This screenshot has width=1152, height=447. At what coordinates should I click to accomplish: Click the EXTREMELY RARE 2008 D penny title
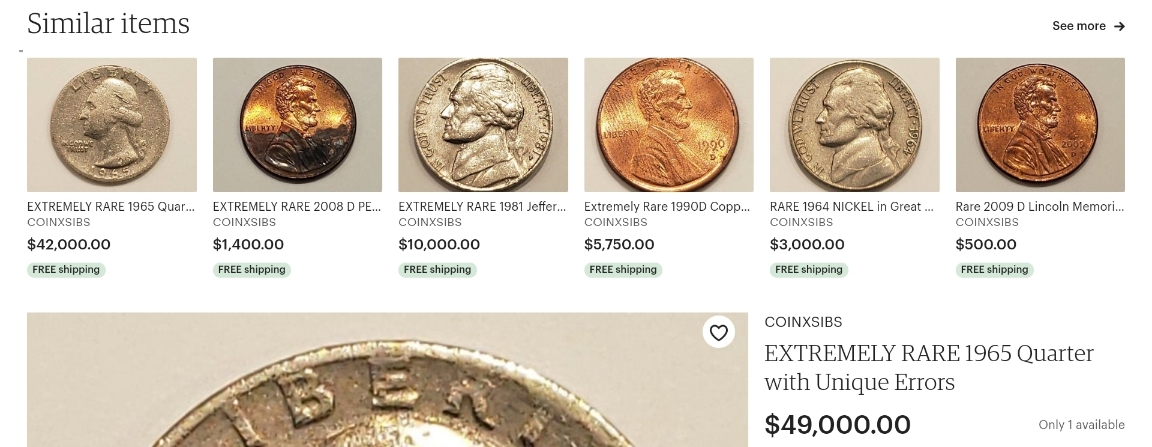click(297, 207)
